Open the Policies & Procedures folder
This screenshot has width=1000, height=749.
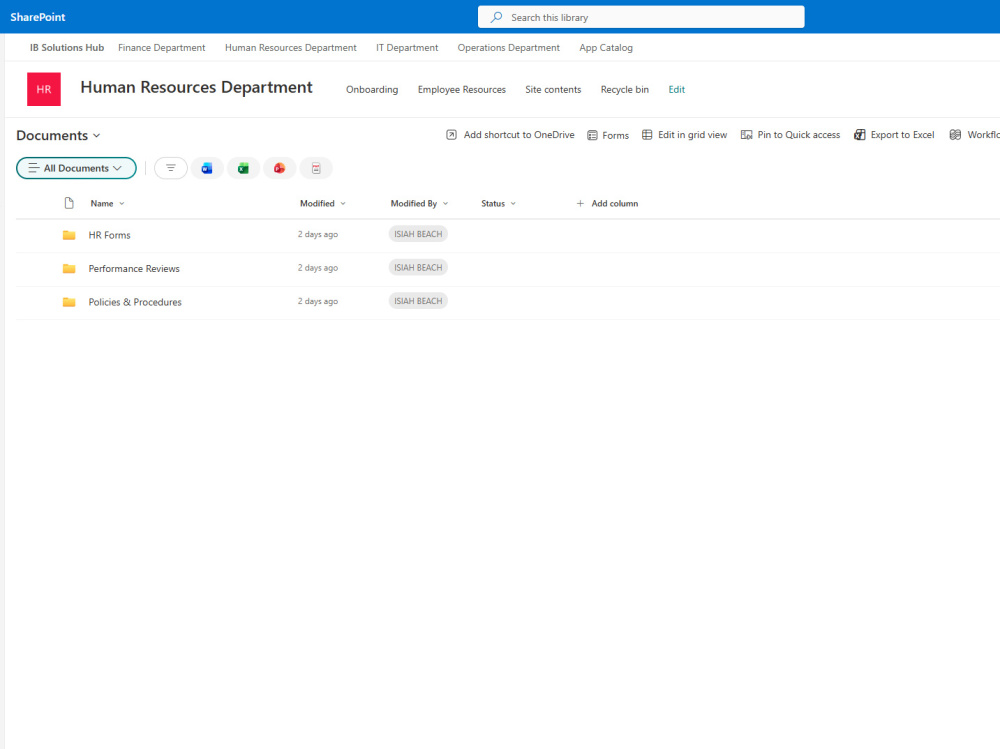point(135,302)
